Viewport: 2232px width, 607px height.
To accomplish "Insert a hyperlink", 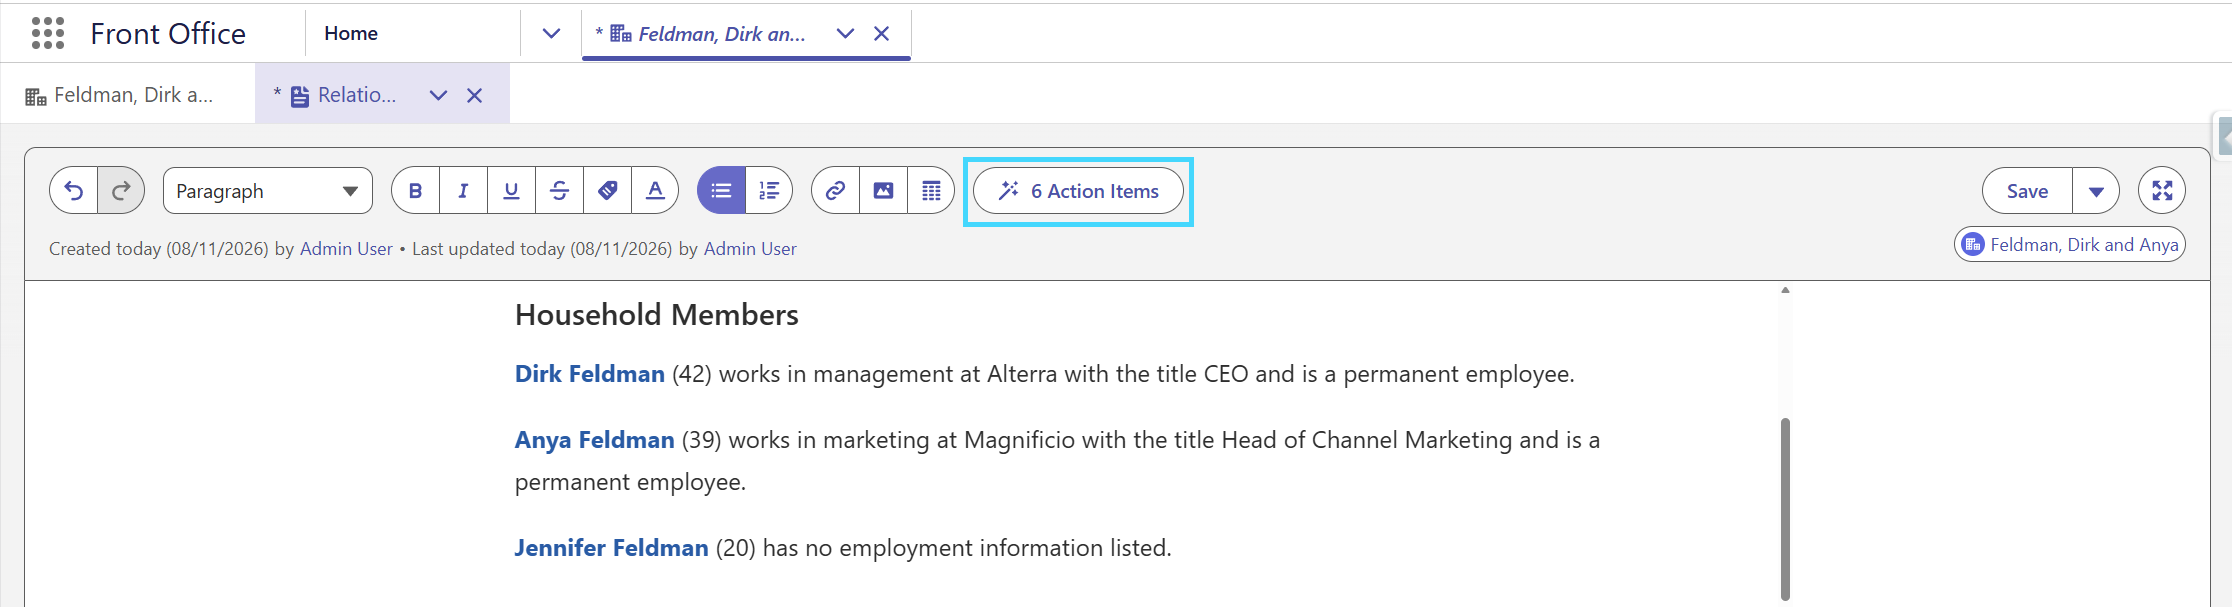I will 835,190.
